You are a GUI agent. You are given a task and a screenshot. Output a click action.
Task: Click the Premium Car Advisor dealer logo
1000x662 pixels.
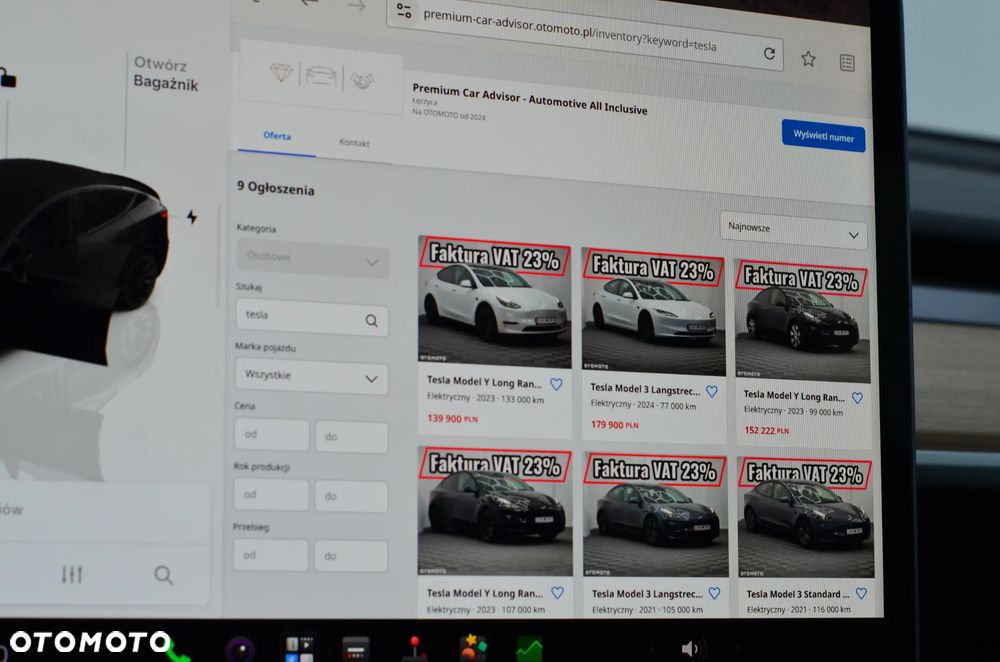tap(321, 77)
